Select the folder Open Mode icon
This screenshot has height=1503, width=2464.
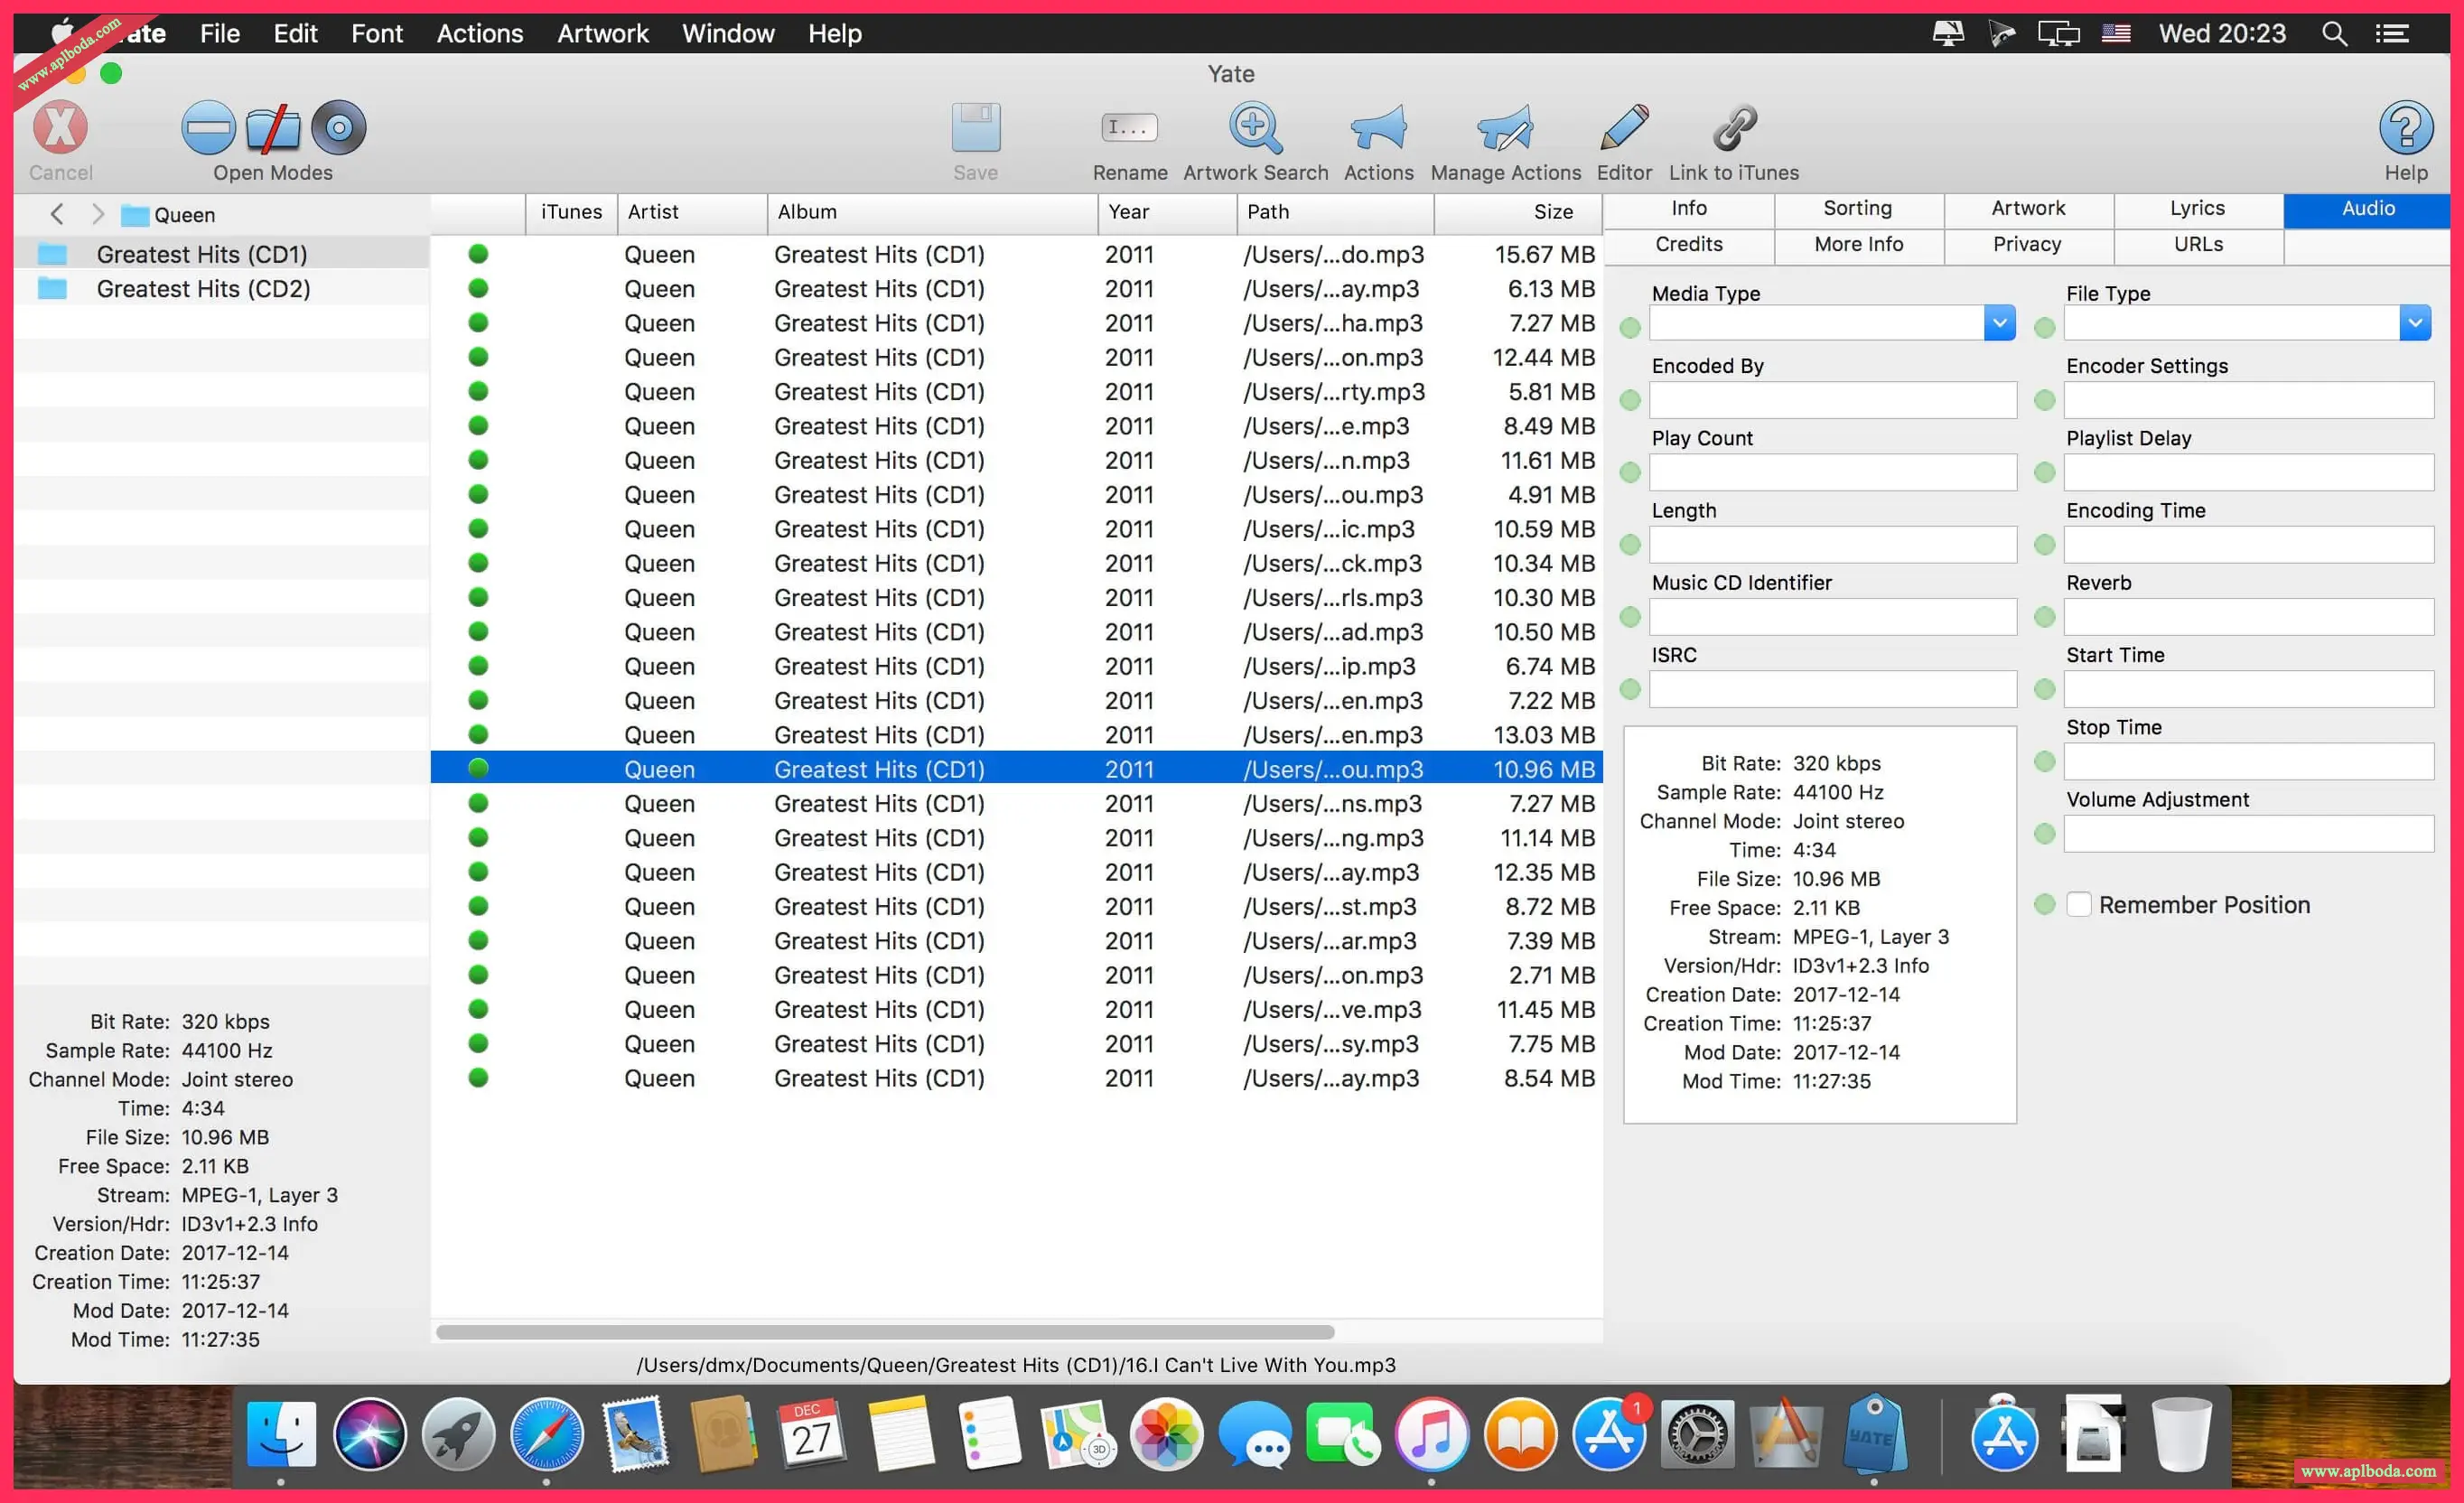click(x=273, y=128)
